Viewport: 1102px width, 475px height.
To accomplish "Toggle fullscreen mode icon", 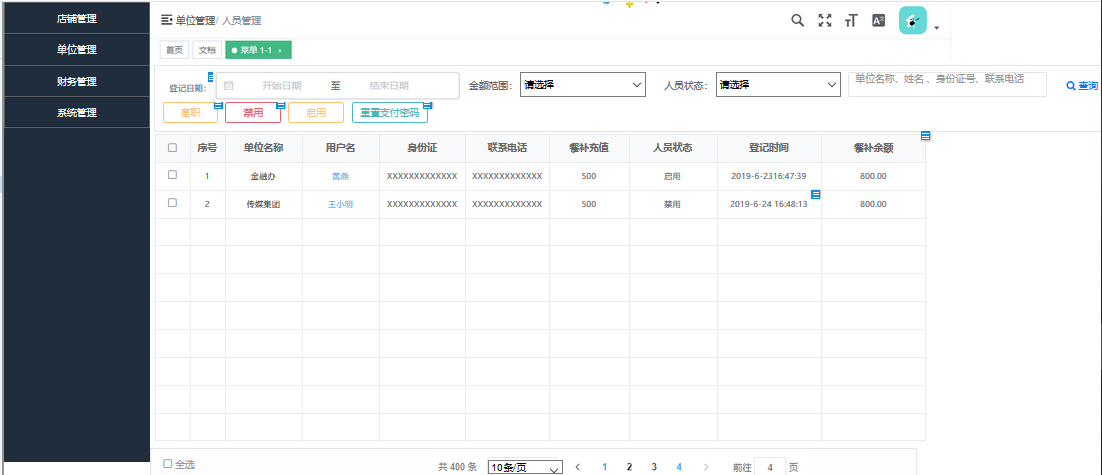I will tap(825, 20).
